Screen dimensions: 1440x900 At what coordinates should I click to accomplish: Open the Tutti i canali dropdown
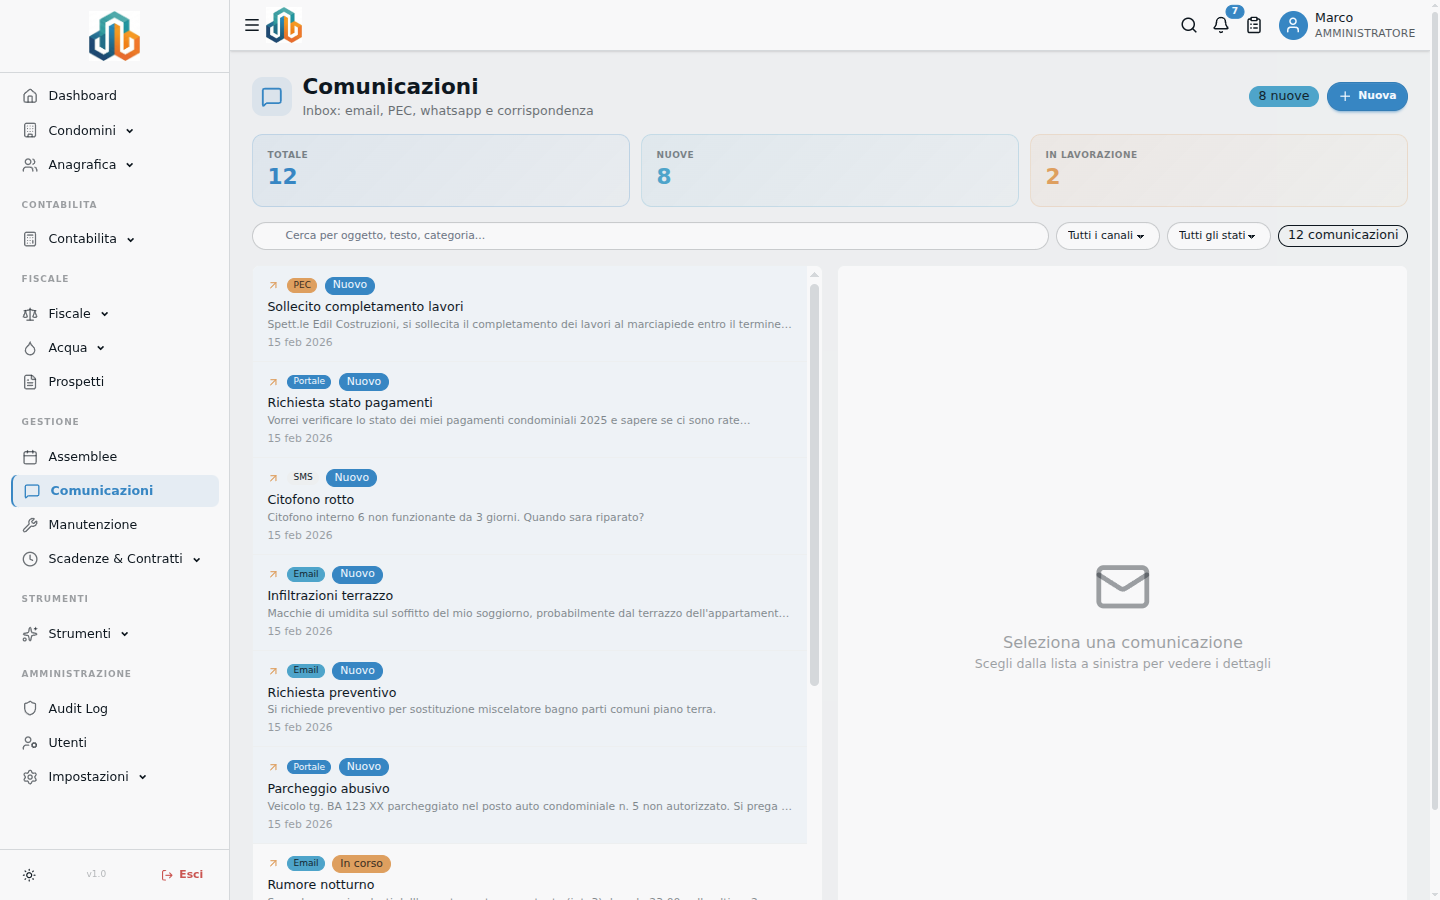(x=1108, y=236)
